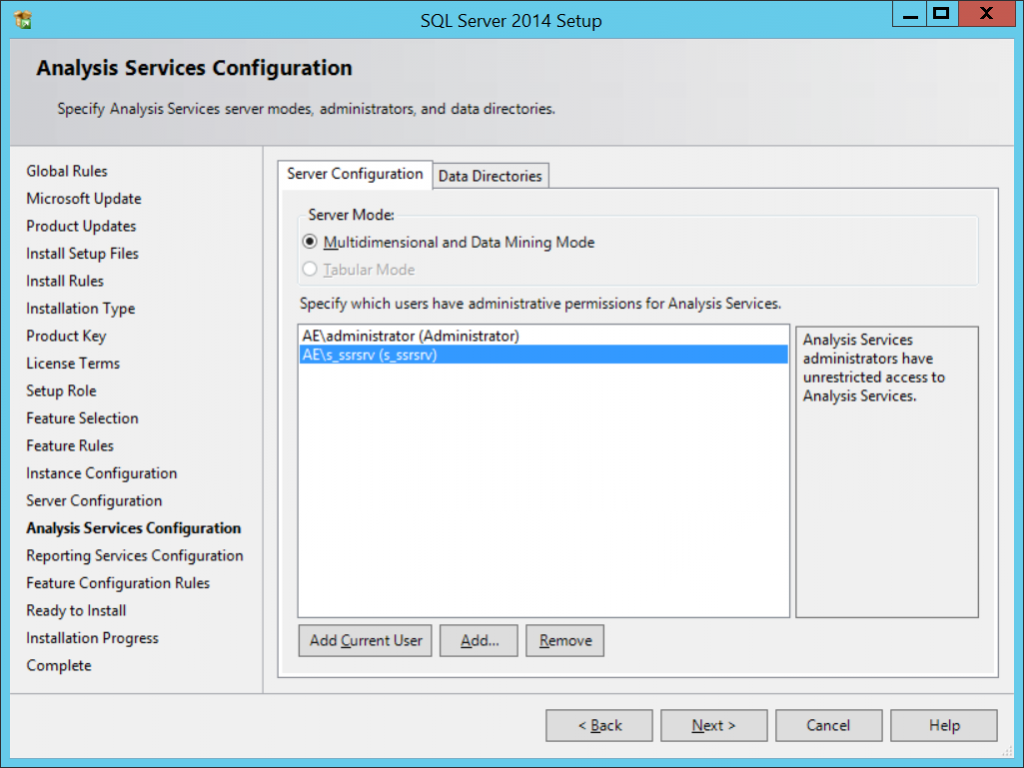Go back to the previous setup step

(598, 725)
